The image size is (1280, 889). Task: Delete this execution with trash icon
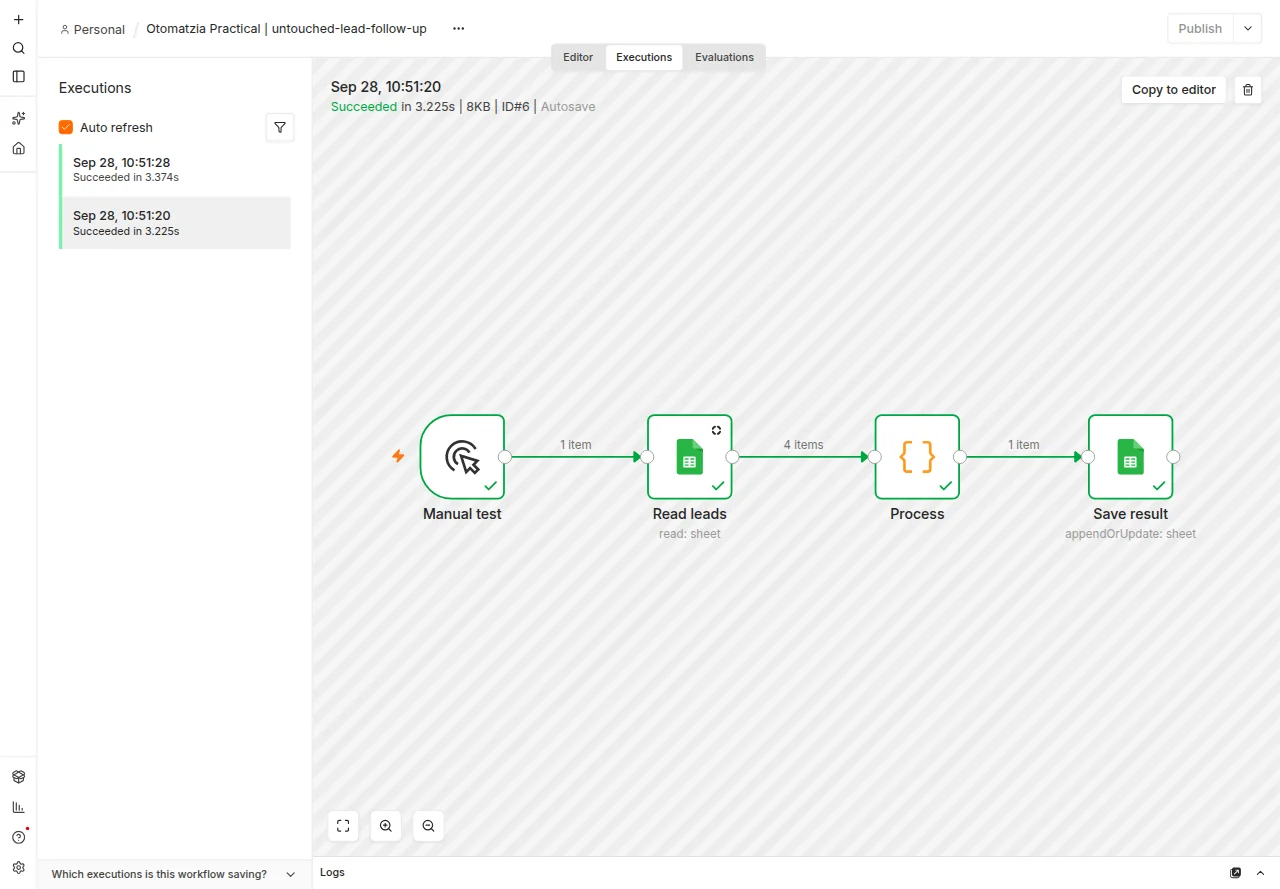point(1247,90)
